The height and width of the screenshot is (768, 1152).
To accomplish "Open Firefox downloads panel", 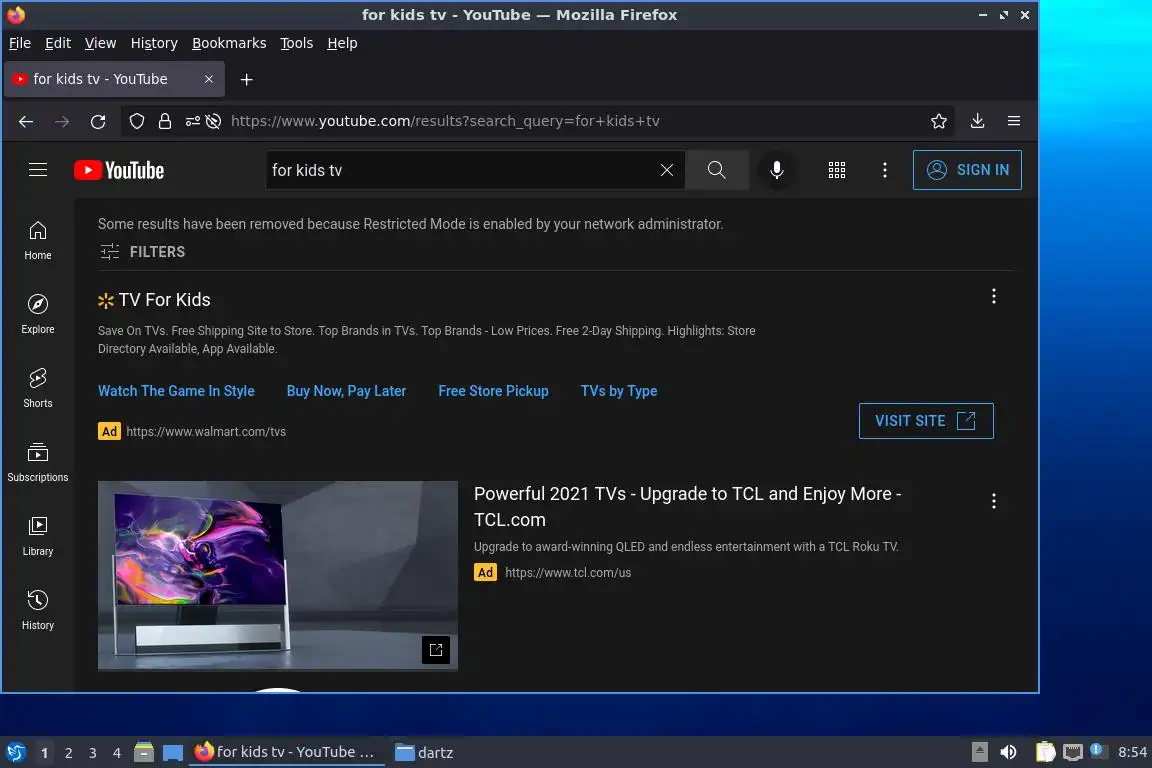I will tap(977, 121).
